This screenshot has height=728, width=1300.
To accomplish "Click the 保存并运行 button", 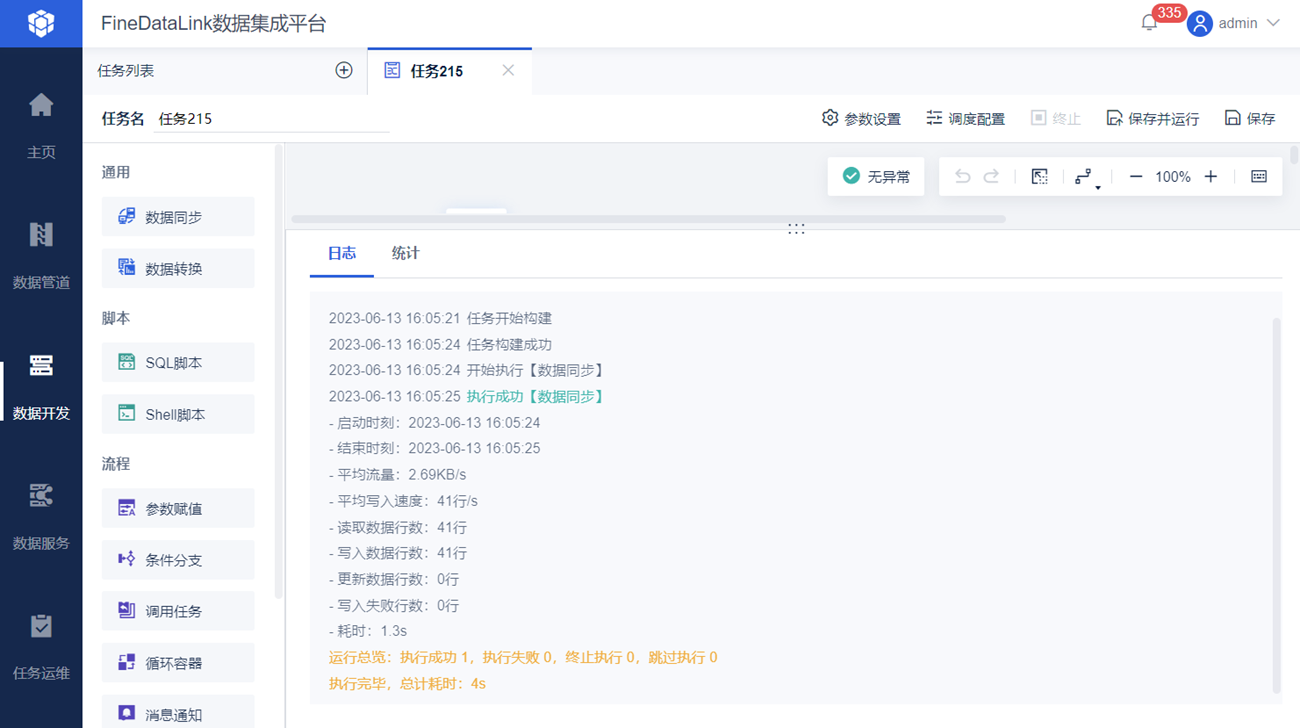I will pos(1152,118).
